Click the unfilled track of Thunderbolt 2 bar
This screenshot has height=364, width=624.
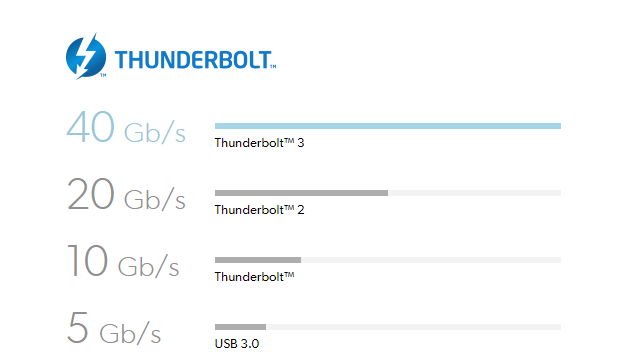[474, 193]
